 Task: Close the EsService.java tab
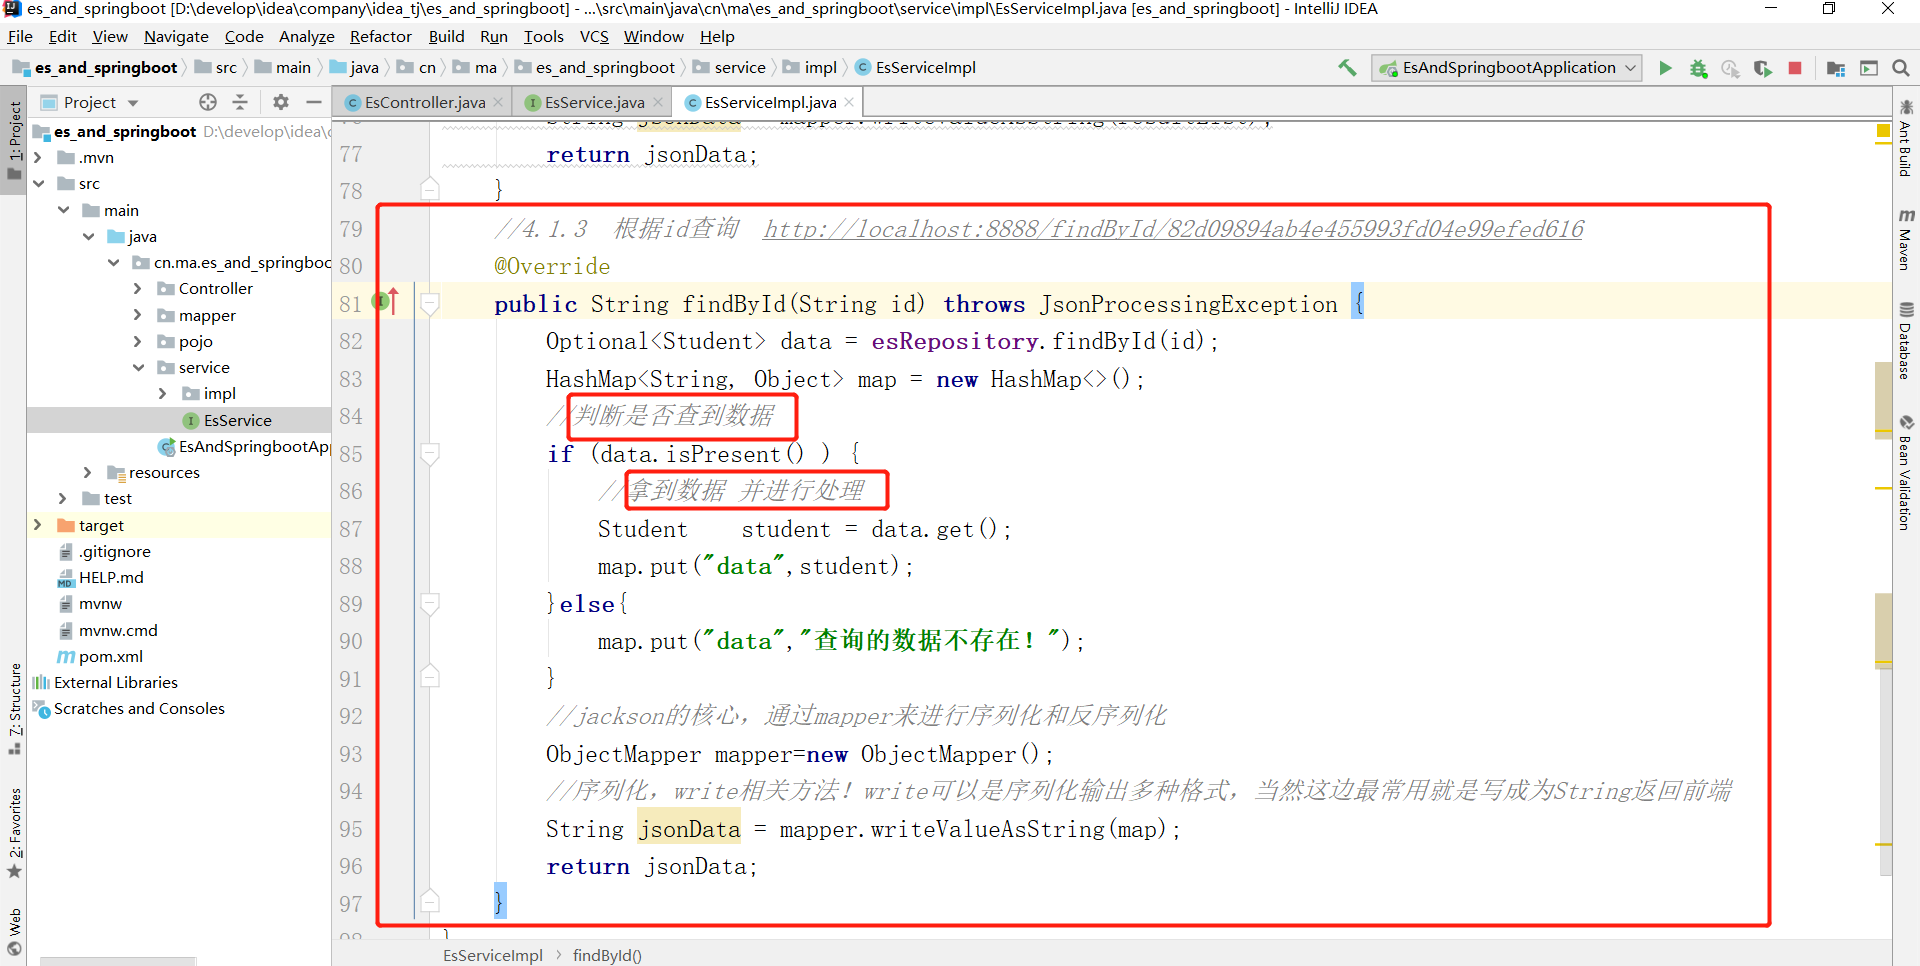(x=658, y=102)
